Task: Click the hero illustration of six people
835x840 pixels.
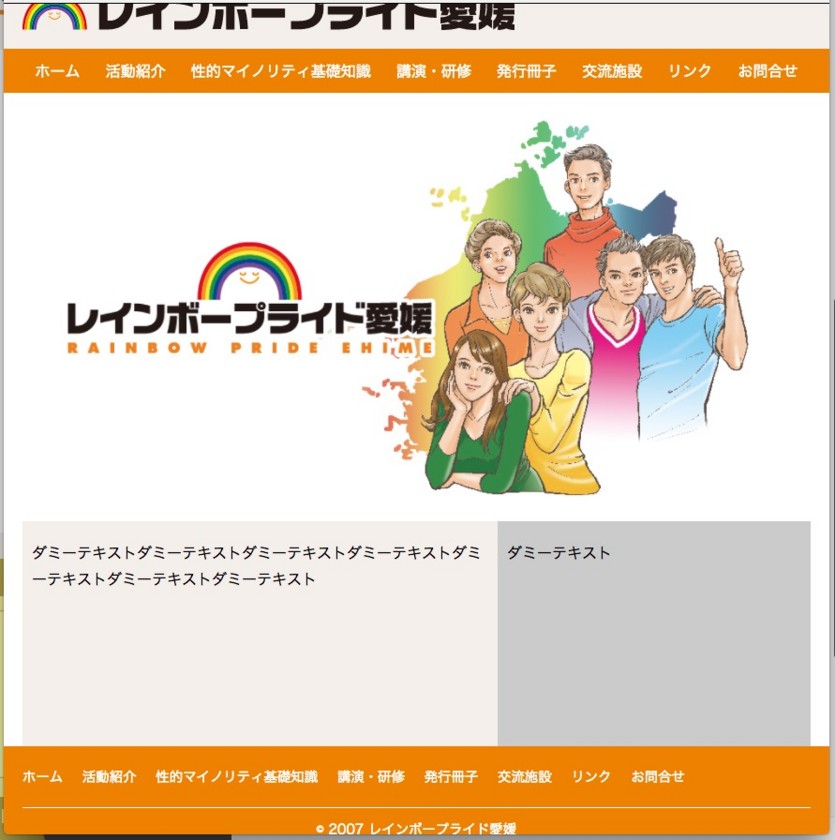Action: (x=586, y=317)
